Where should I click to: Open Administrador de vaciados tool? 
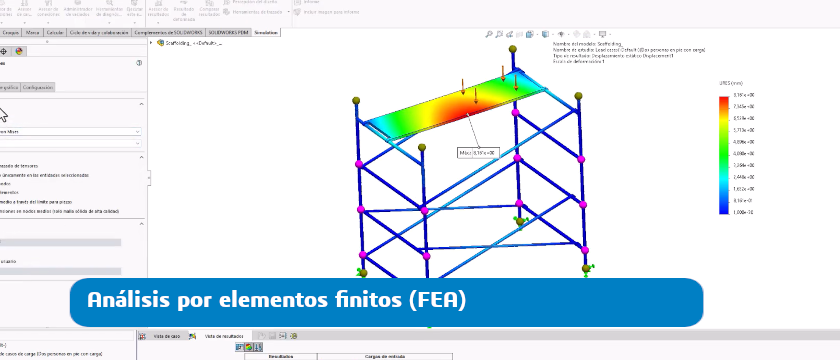78,9
